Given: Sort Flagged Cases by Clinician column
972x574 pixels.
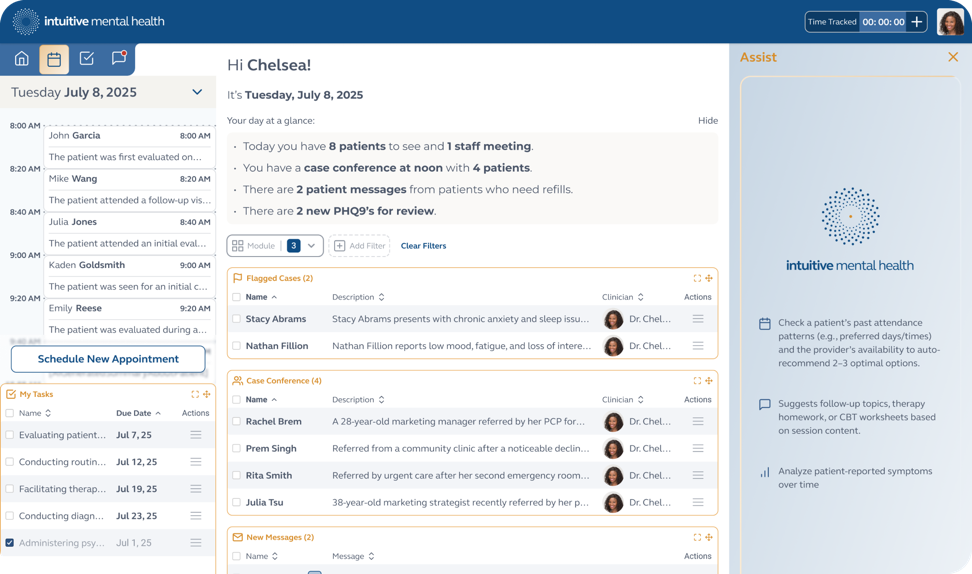Looking at the screenshot, I should coord(640,297).
